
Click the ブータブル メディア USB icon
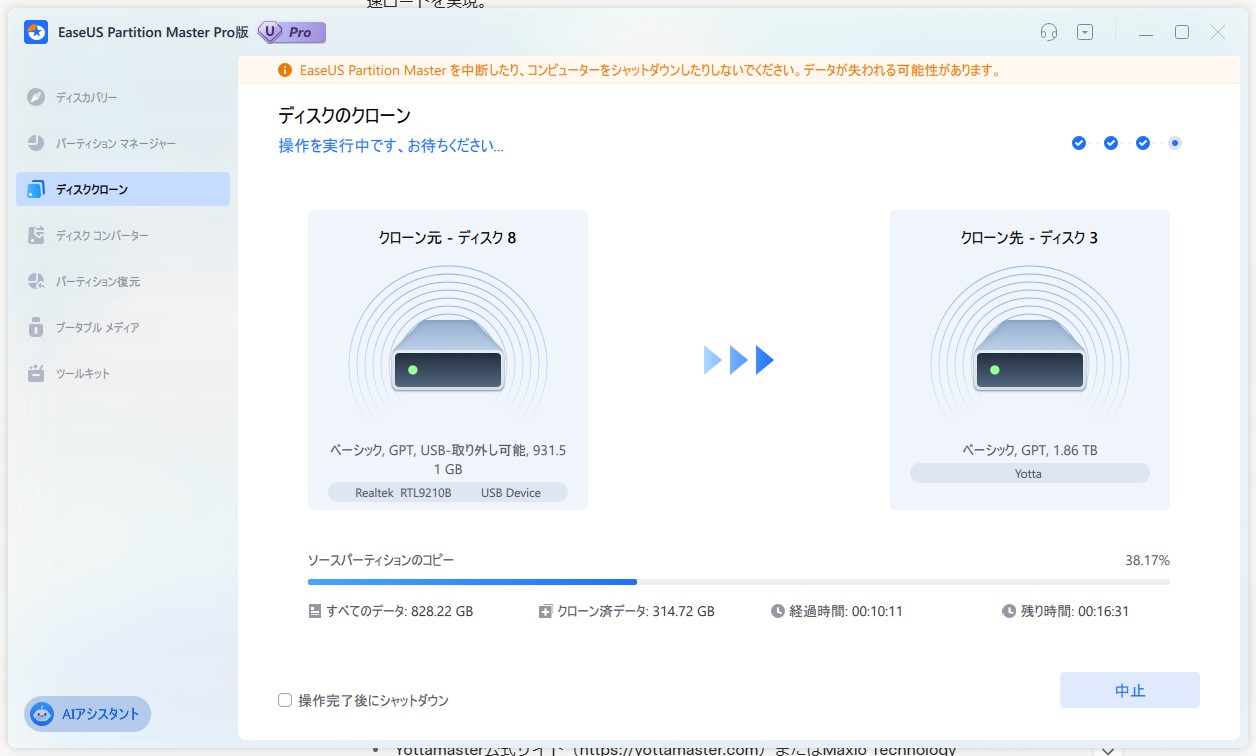36,327
